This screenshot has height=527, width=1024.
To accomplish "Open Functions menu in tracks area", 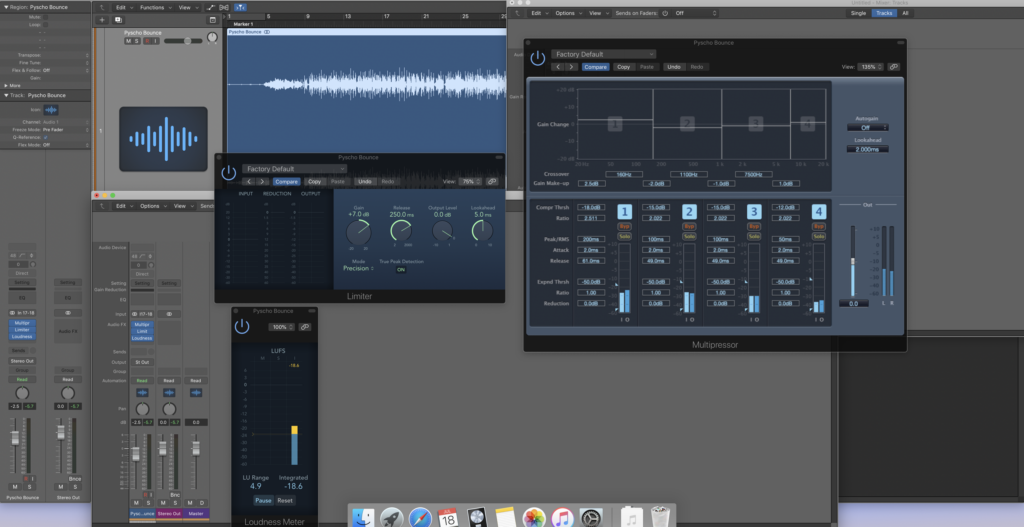I will (155, 7).
